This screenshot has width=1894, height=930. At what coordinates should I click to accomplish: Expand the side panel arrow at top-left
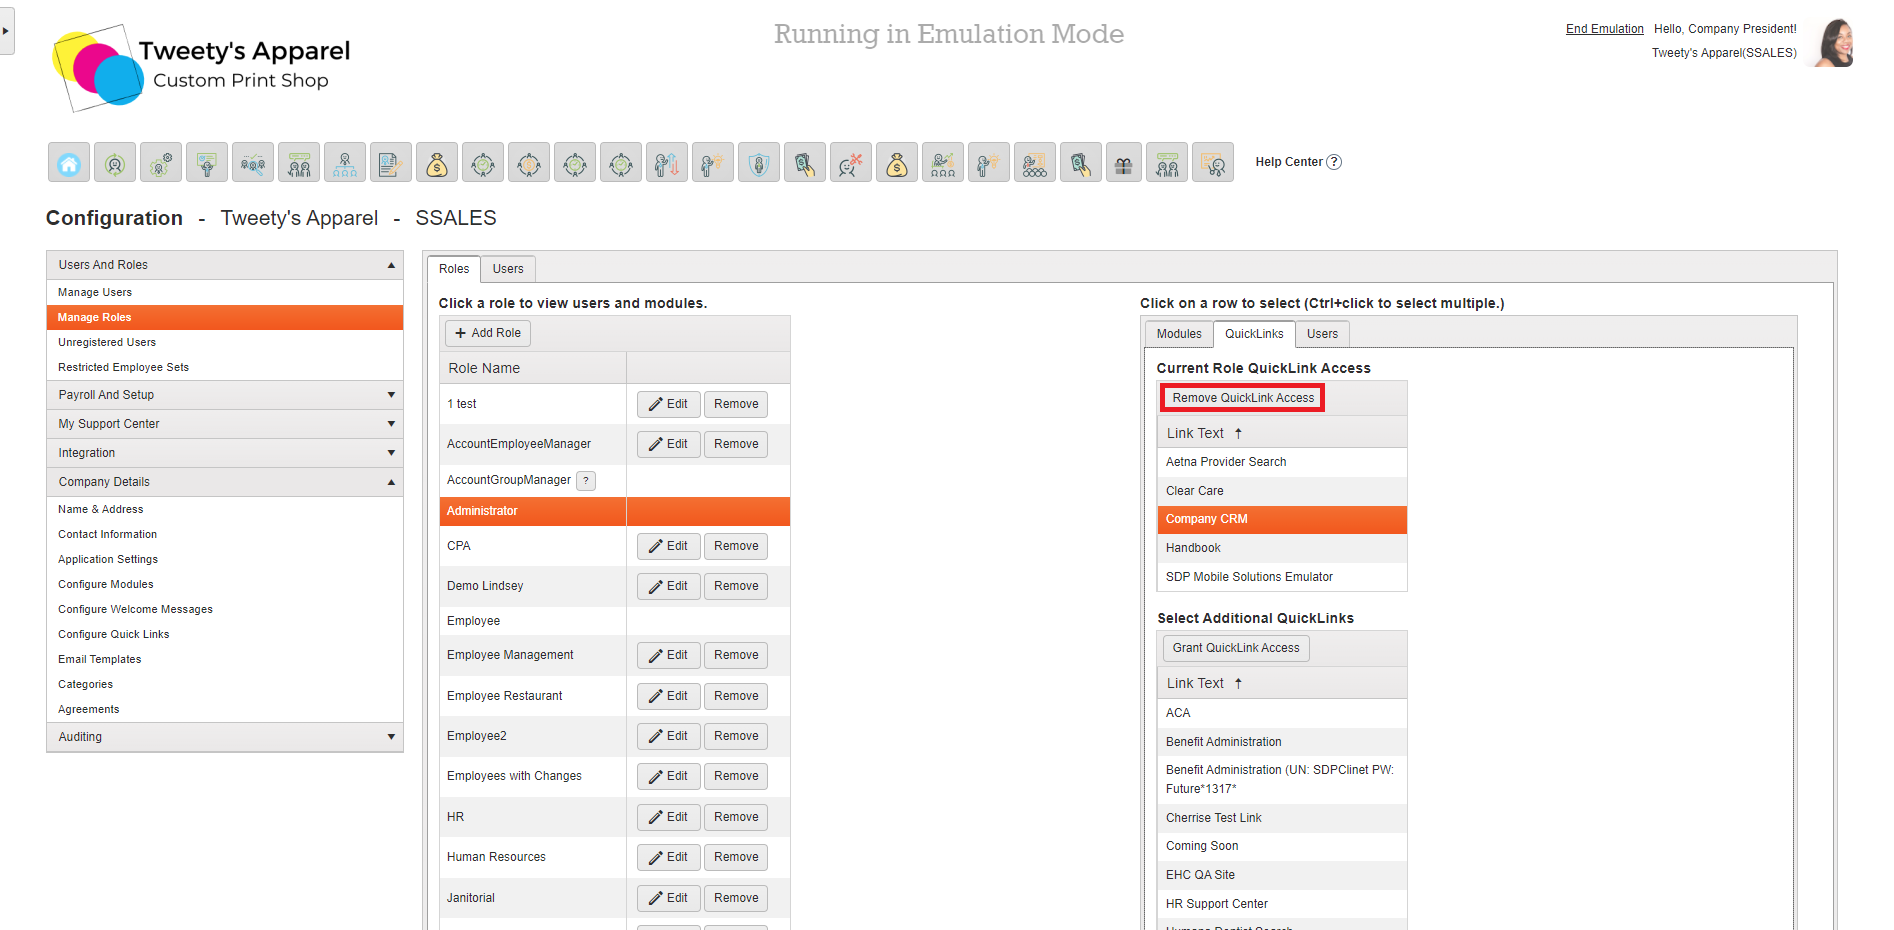[6, 30]
